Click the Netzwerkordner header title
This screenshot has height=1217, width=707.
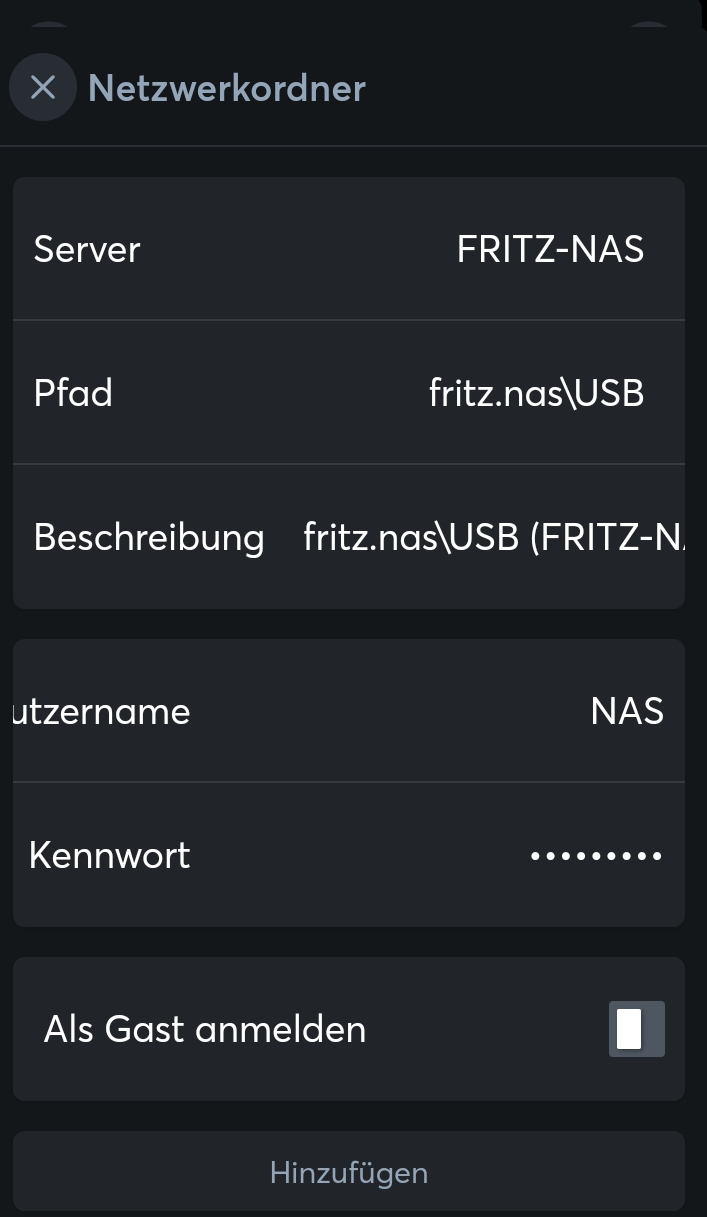click(227, 88)
